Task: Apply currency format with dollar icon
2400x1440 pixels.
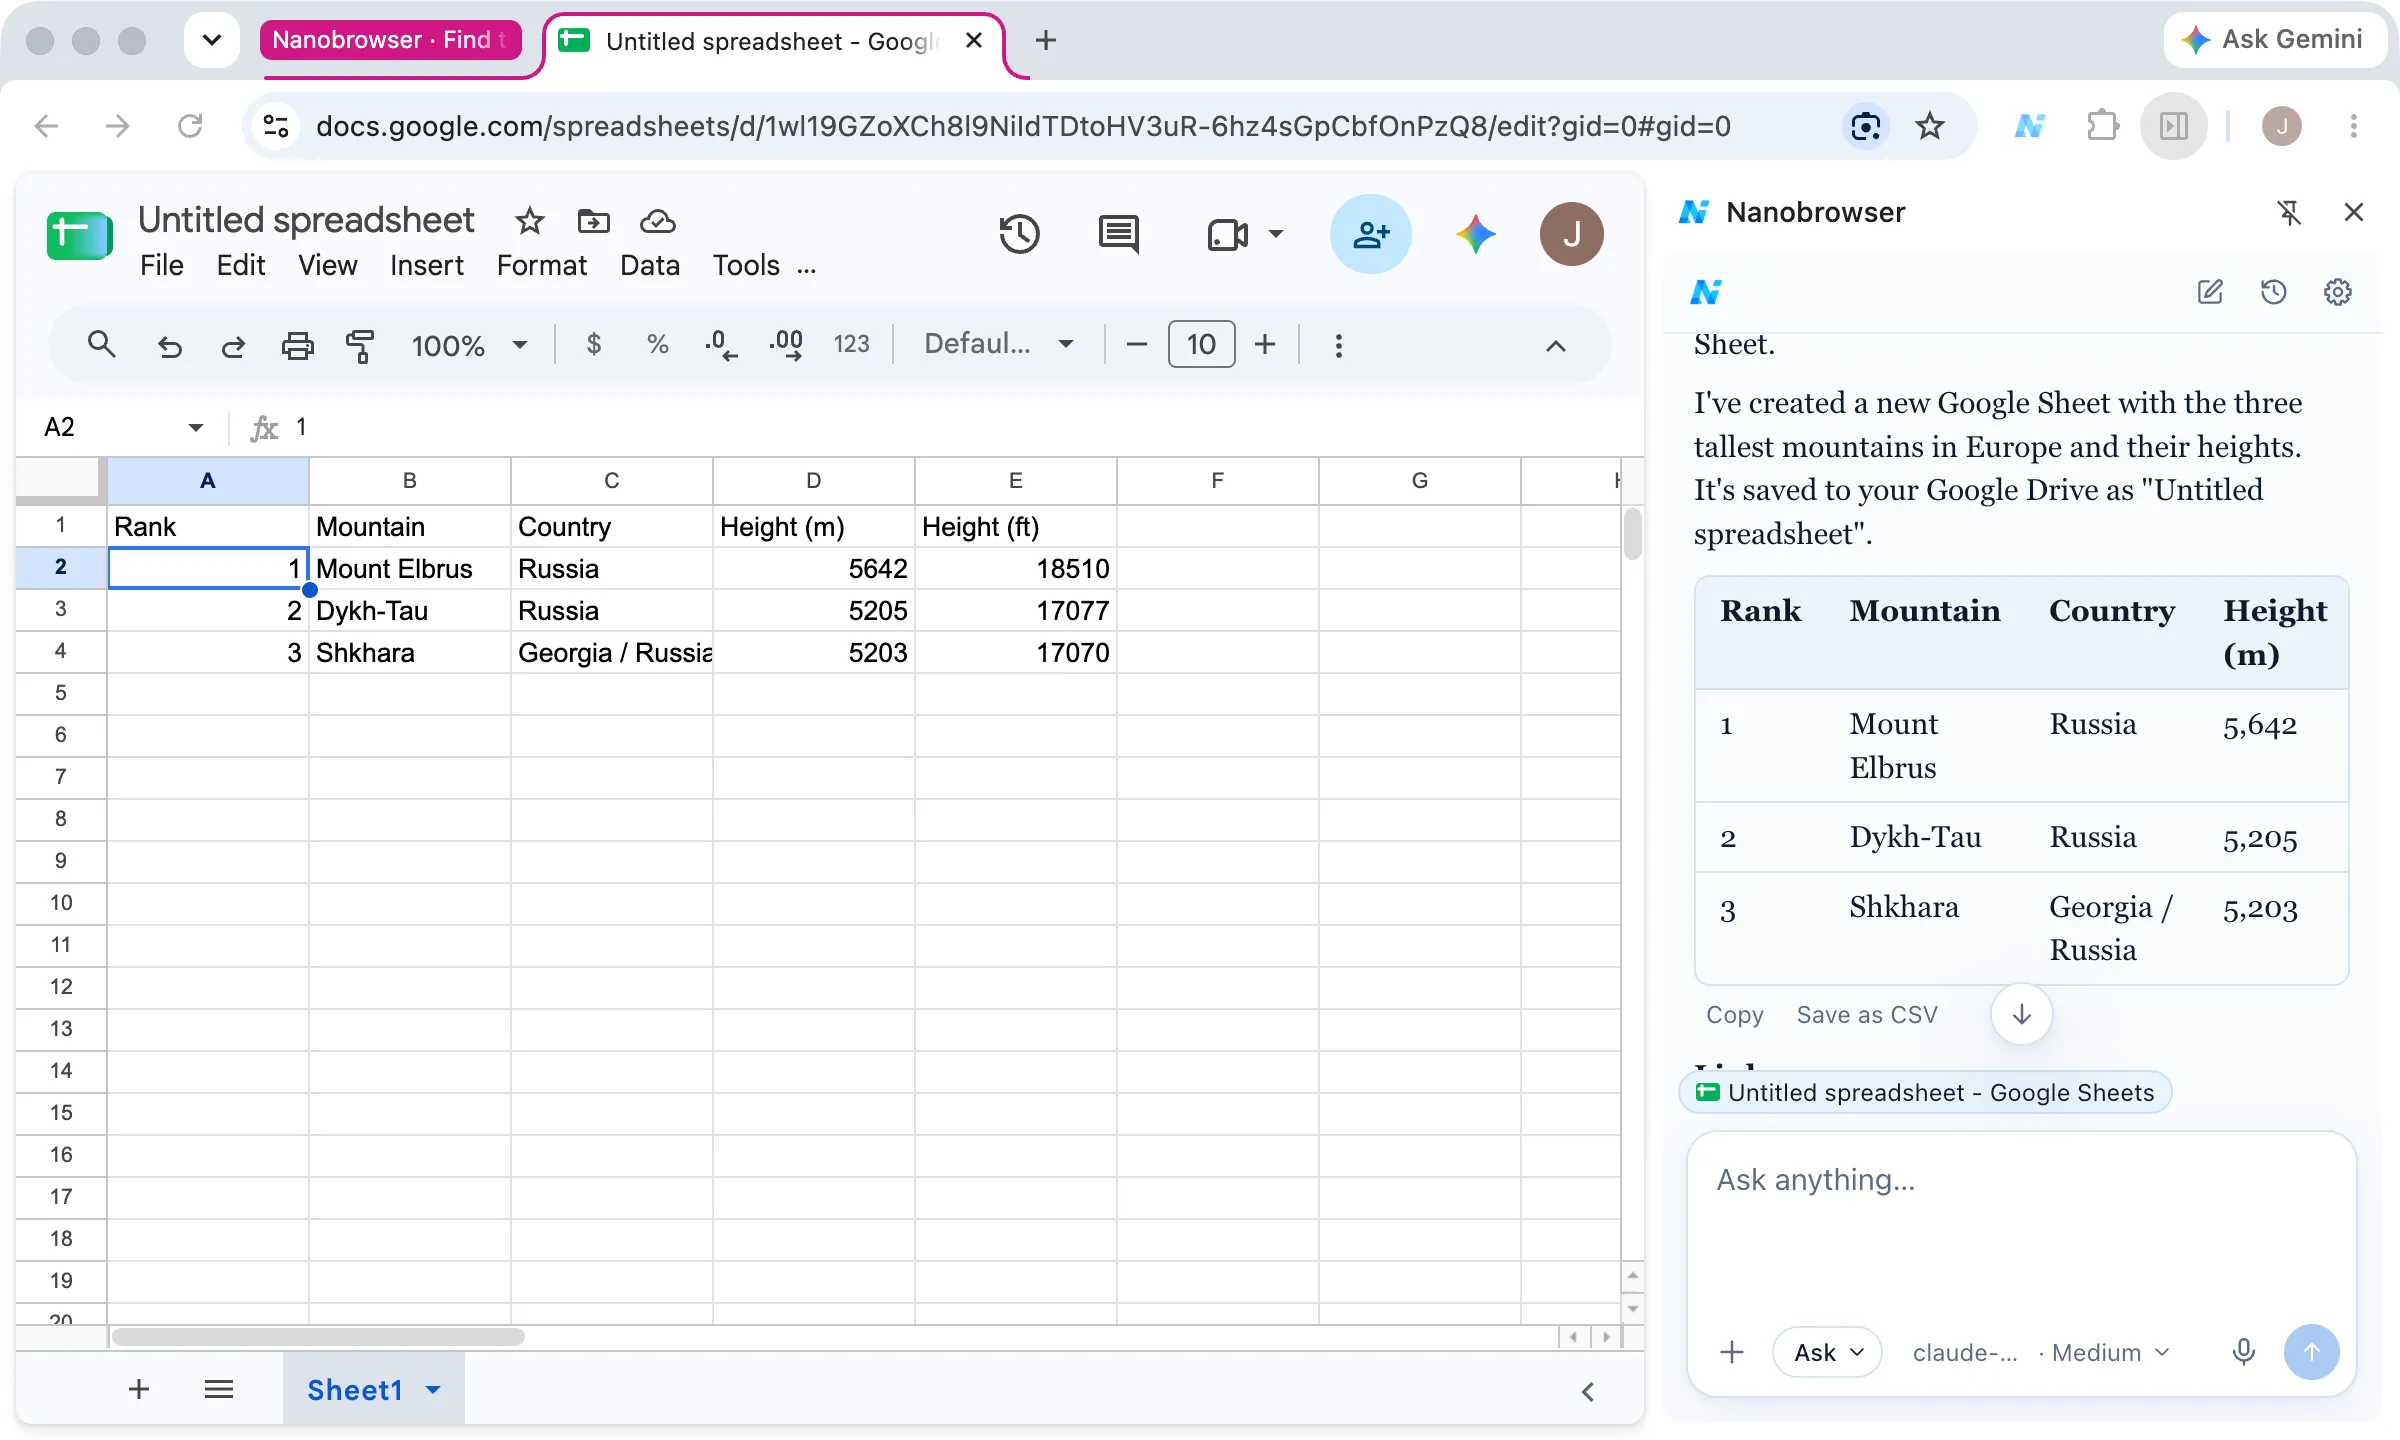Action: pos(594,345)
